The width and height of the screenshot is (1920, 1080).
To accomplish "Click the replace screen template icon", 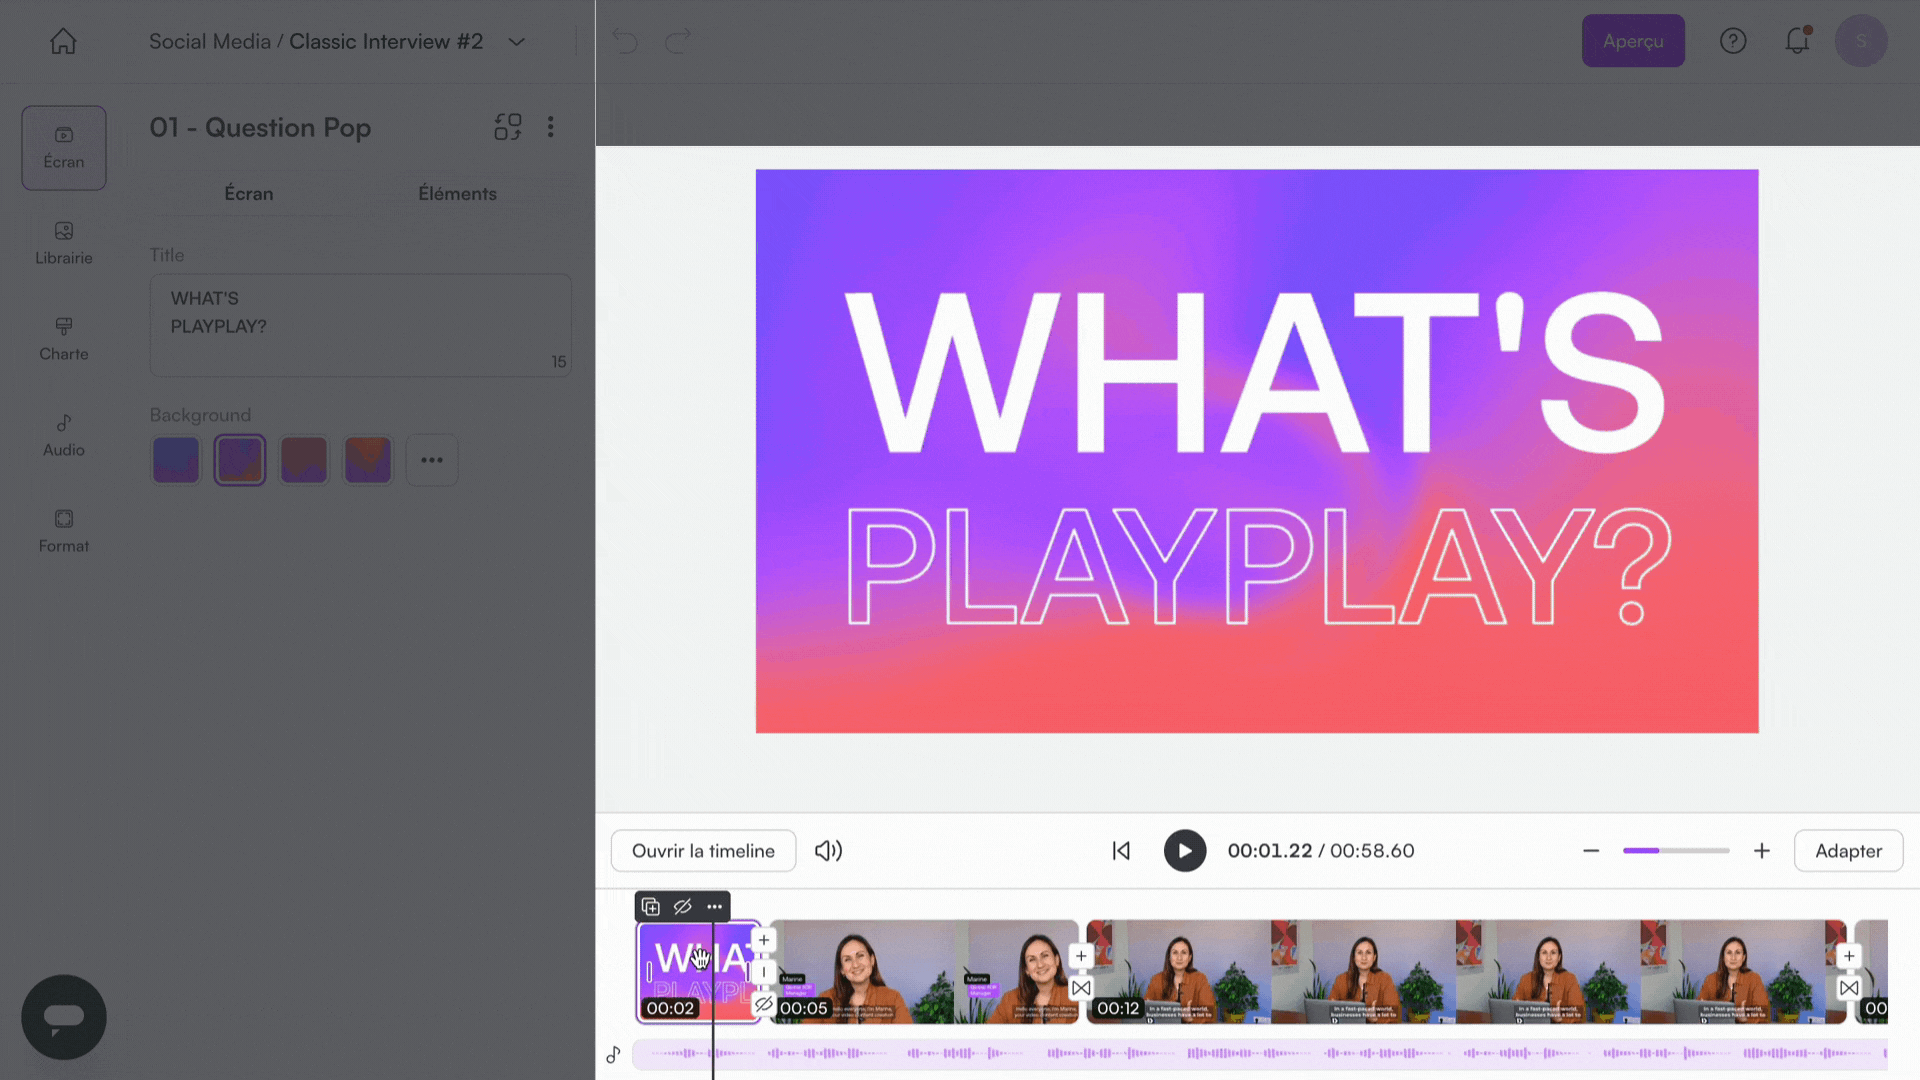I will coord(508,127).
